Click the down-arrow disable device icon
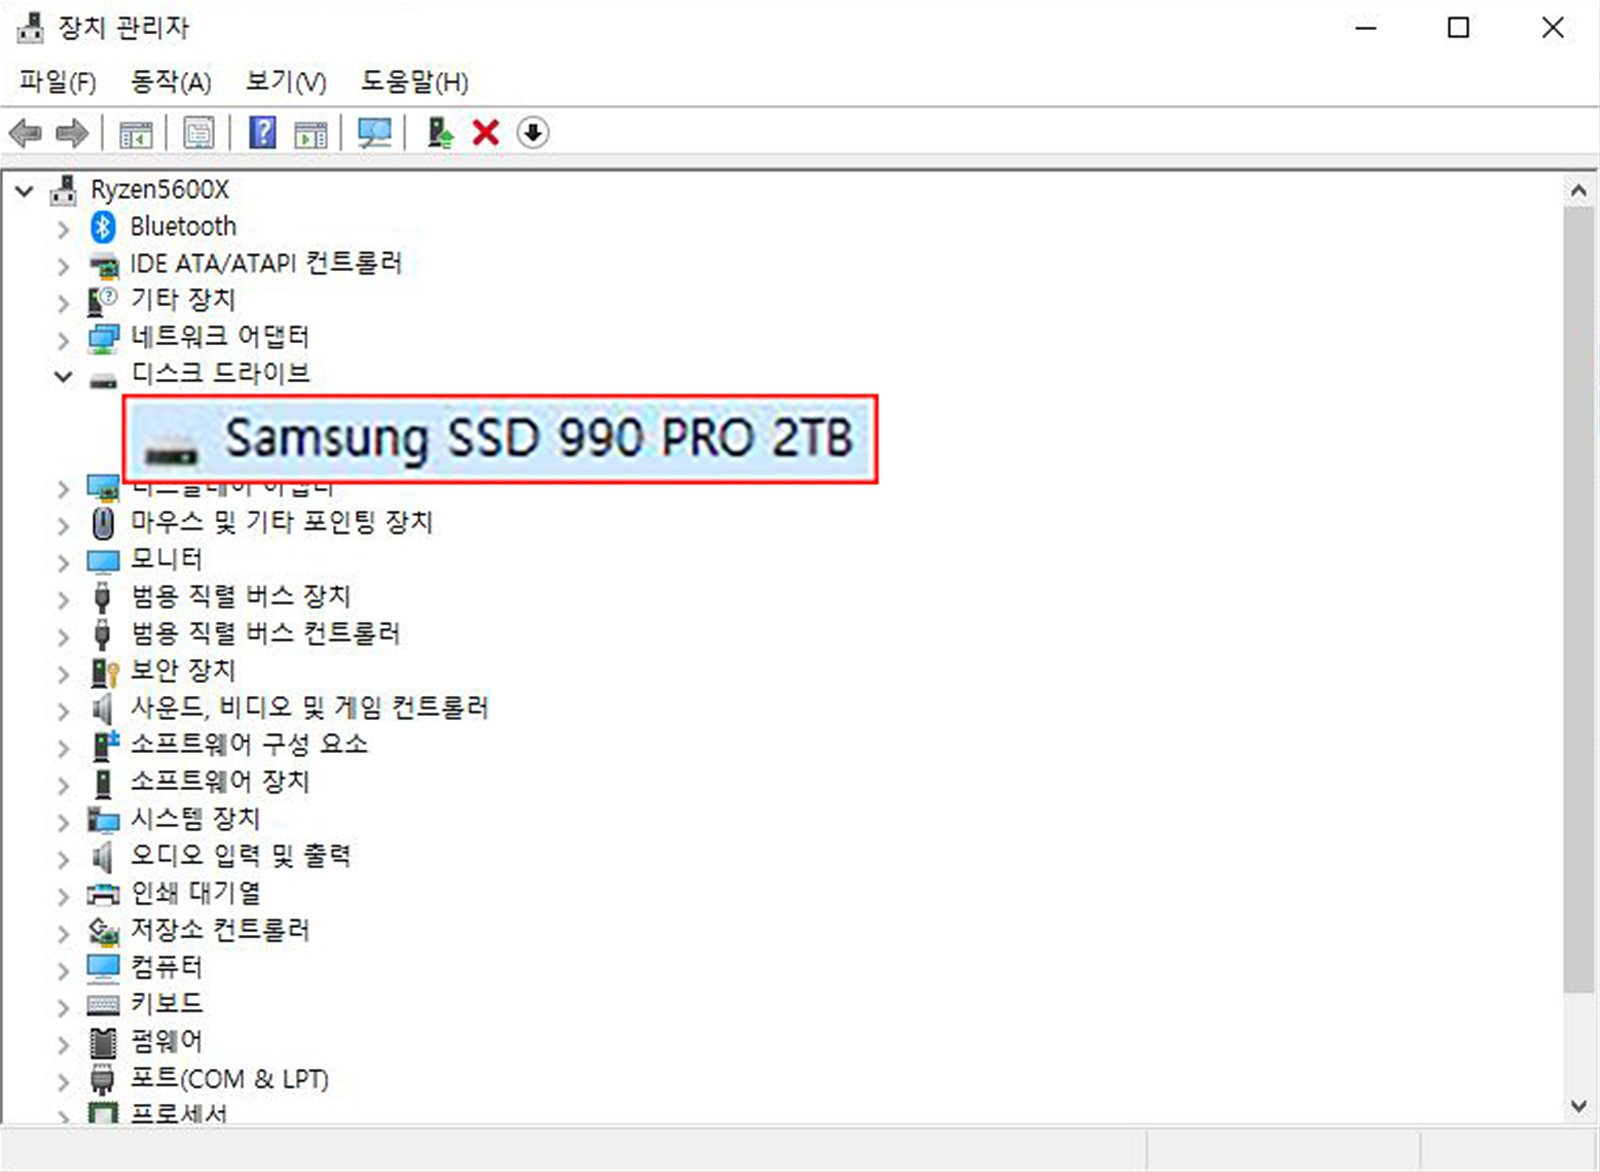Viewport: 1600px width, 1172px height. (x=533, y=132)
